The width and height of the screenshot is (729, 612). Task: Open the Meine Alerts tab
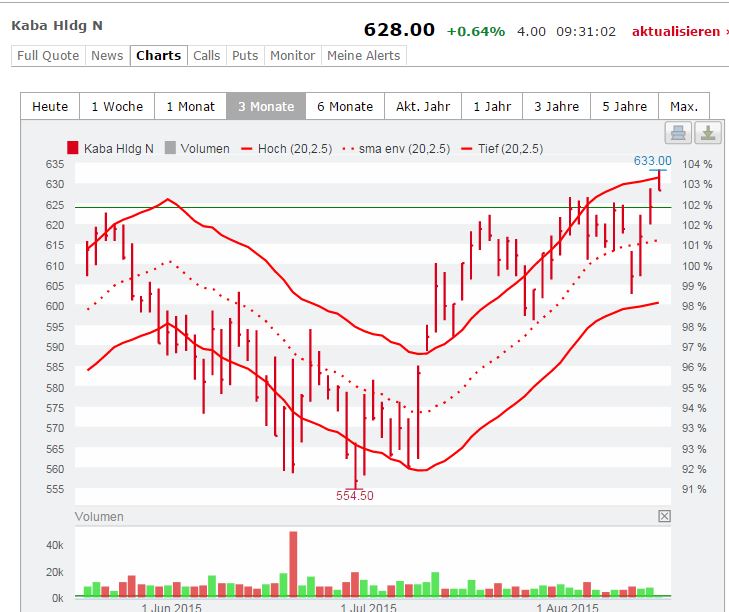tap(364, 56)
